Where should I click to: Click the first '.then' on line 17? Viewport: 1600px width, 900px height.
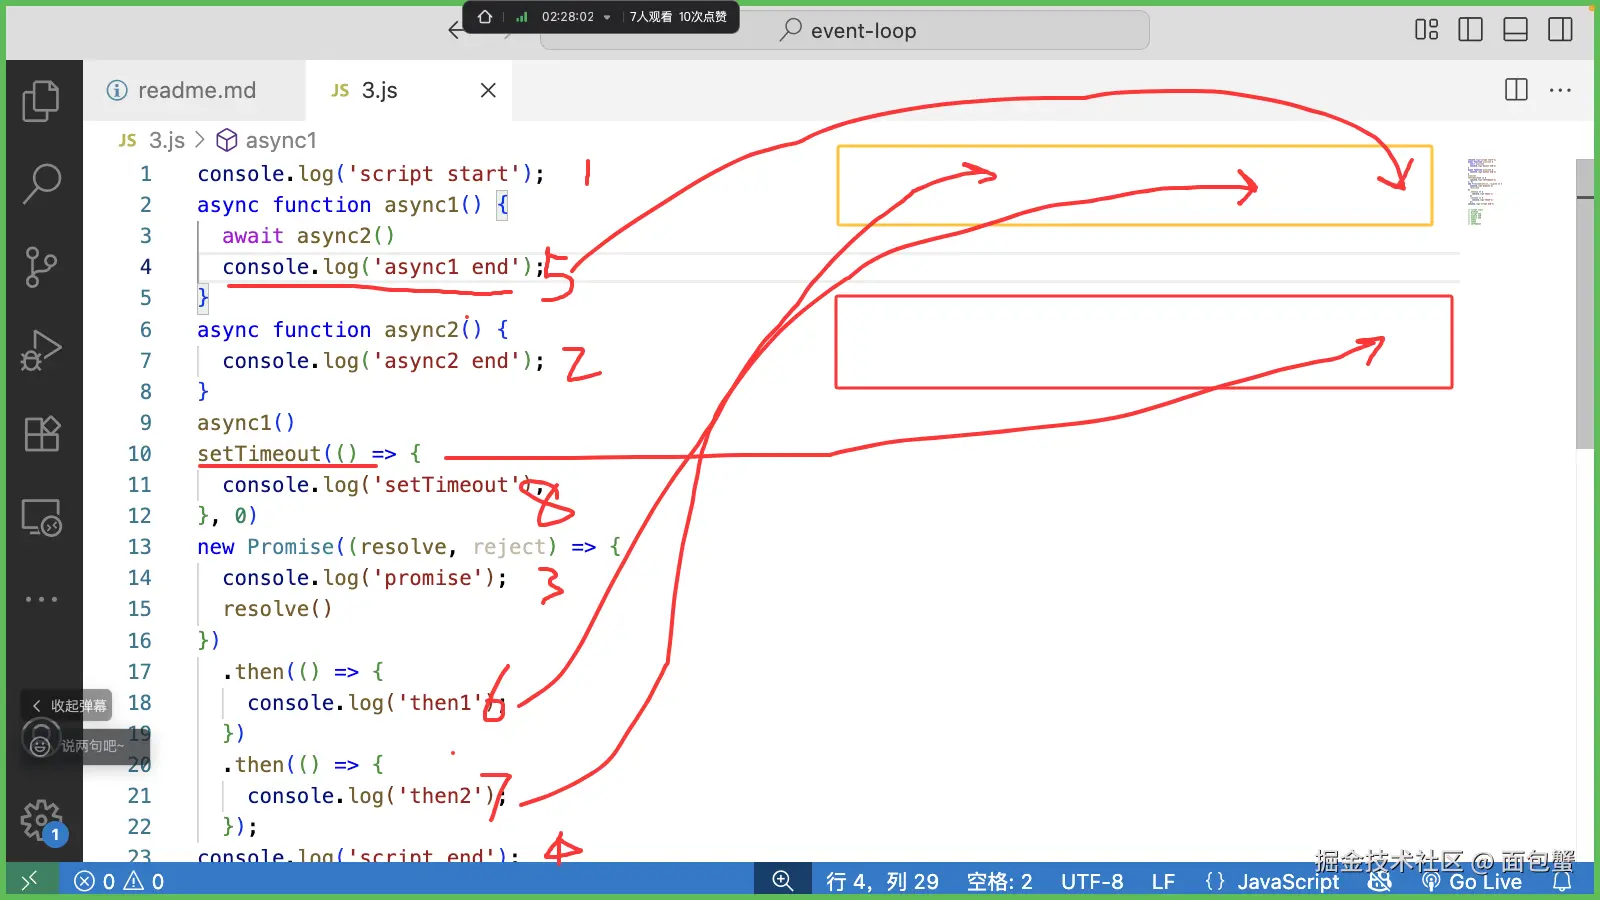(x=253, y=672)
